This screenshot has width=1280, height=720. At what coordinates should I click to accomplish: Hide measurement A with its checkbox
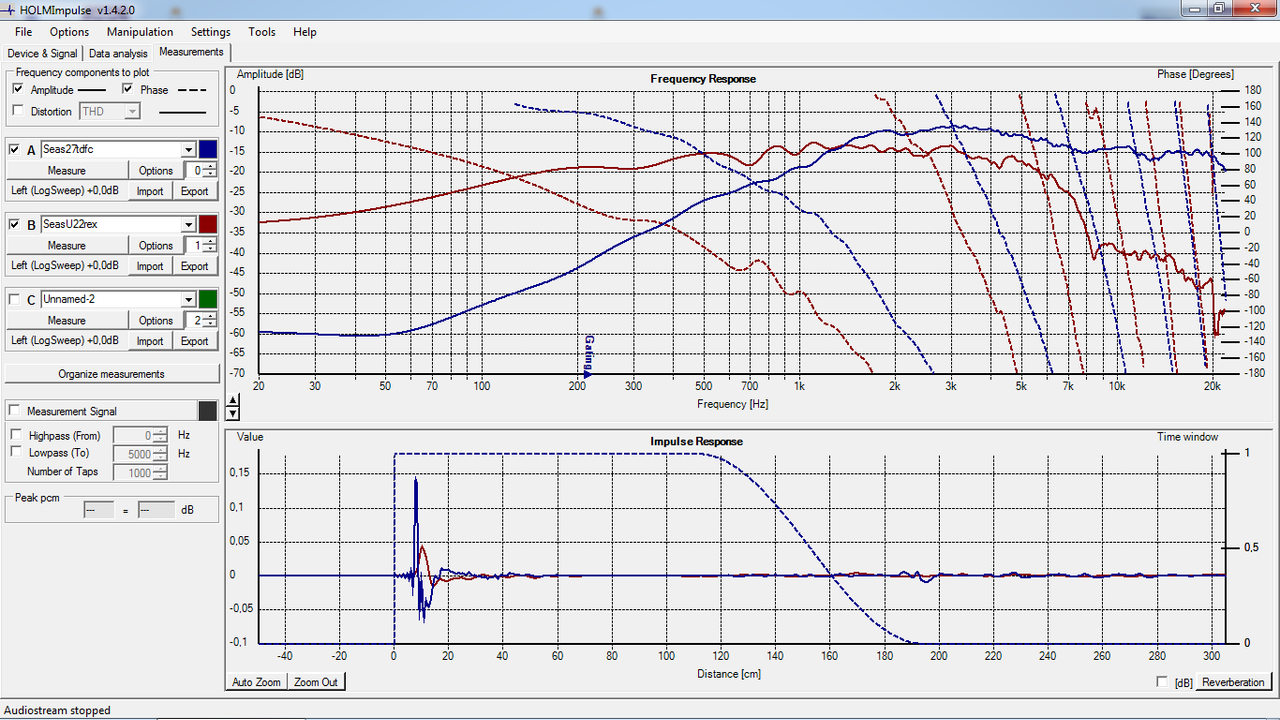pos(14,149)
